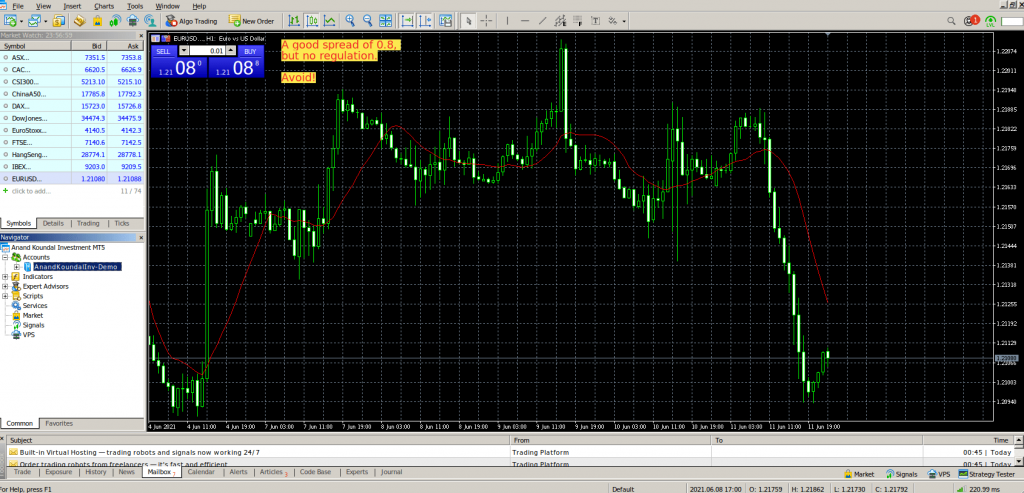Switch chart to bar chart mode
Image resolution: width=1024 pixels, height=493 pixels.
295,22
